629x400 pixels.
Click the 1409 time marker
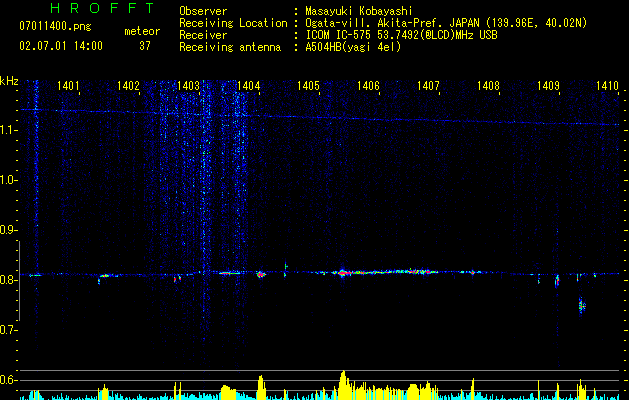click(x=548, y=85)
